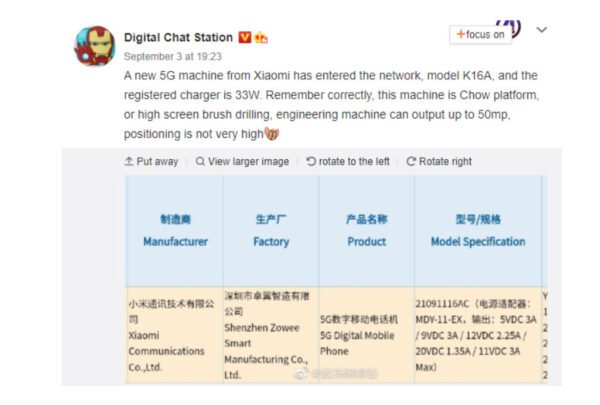Click the clockwise rotate arrow icon
This screenshot has width=600, height=405.
tap(410, 161)
